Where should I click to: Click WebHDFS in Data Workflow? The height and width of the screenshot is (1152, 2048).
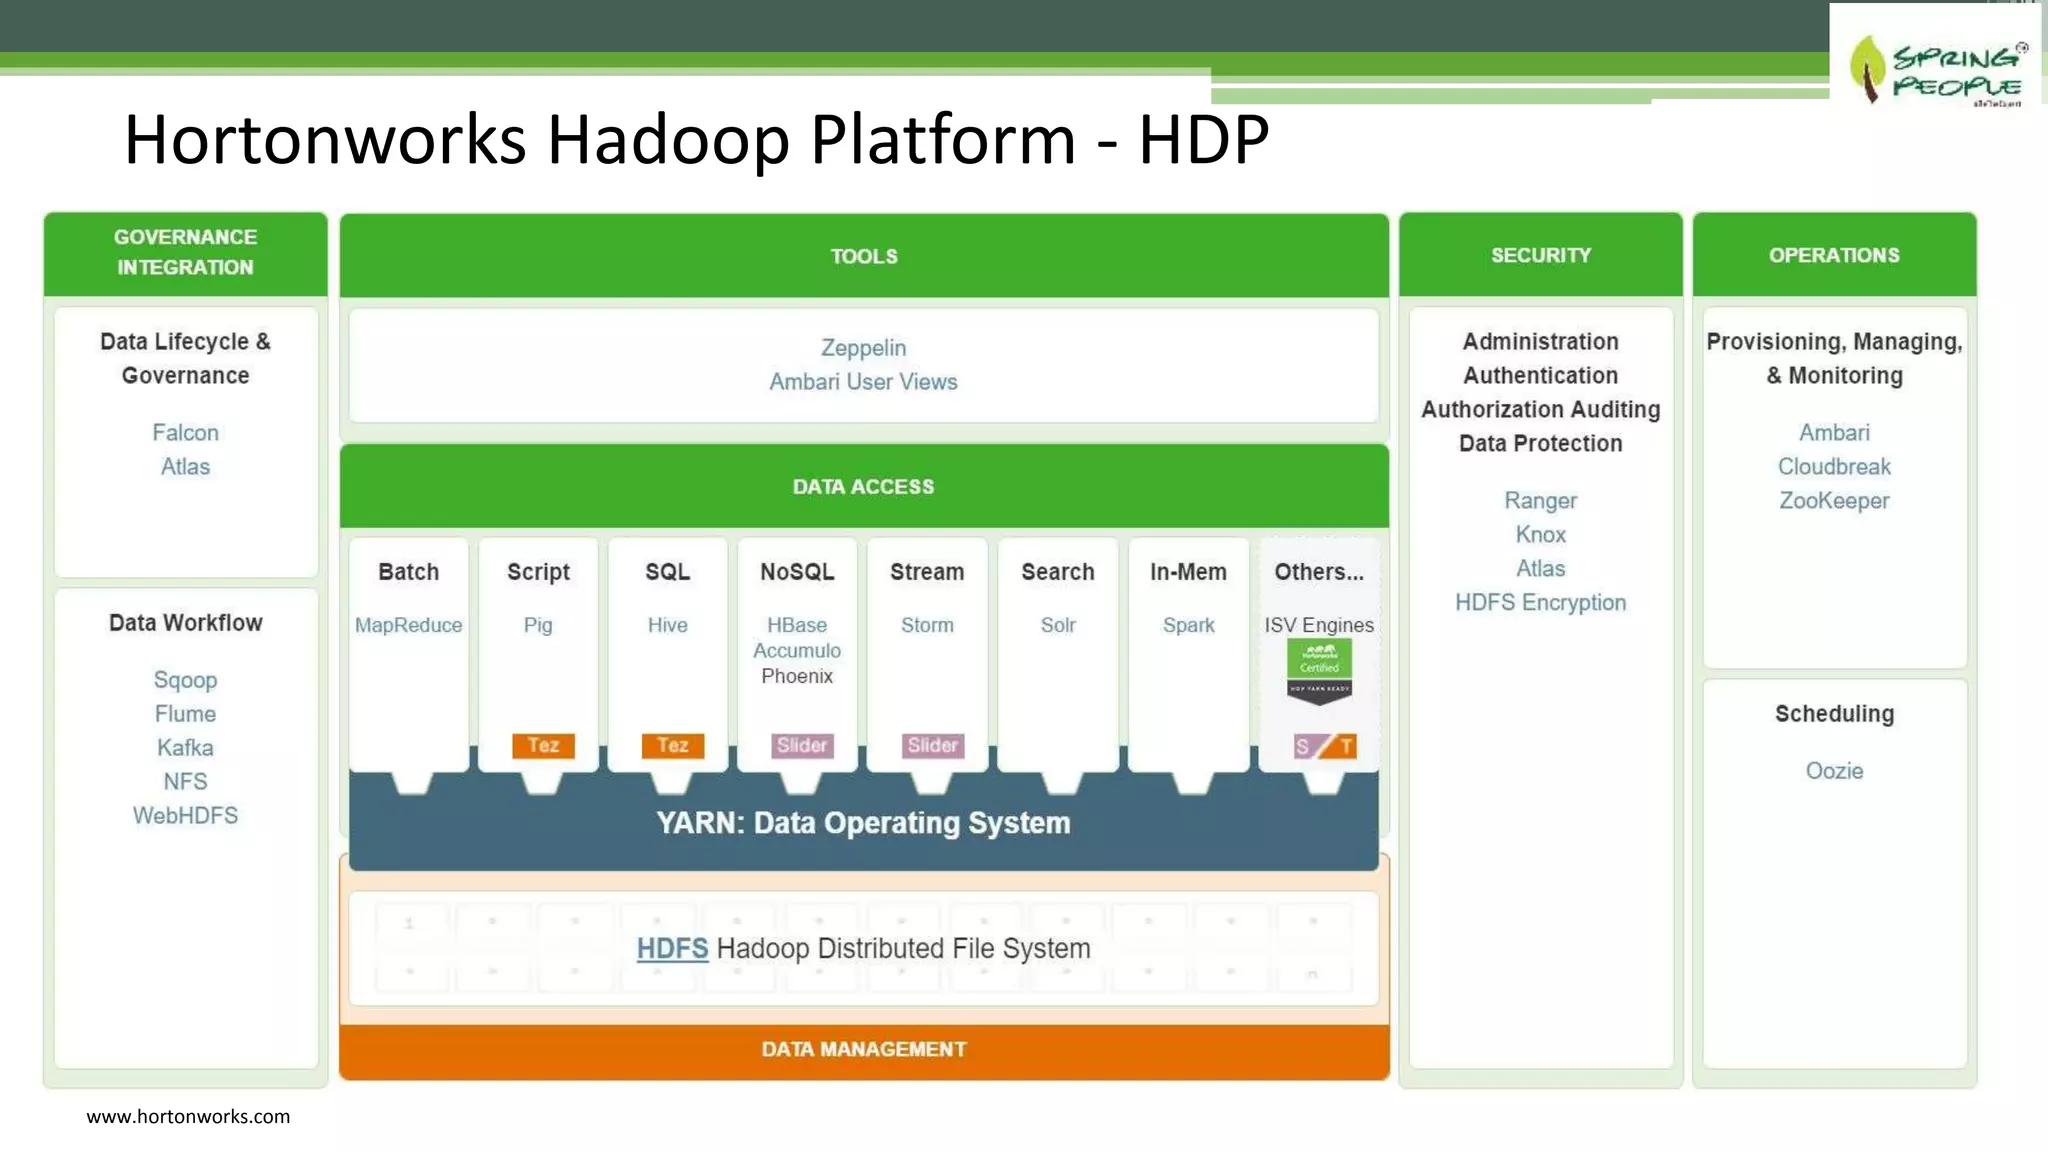(185, 816)
